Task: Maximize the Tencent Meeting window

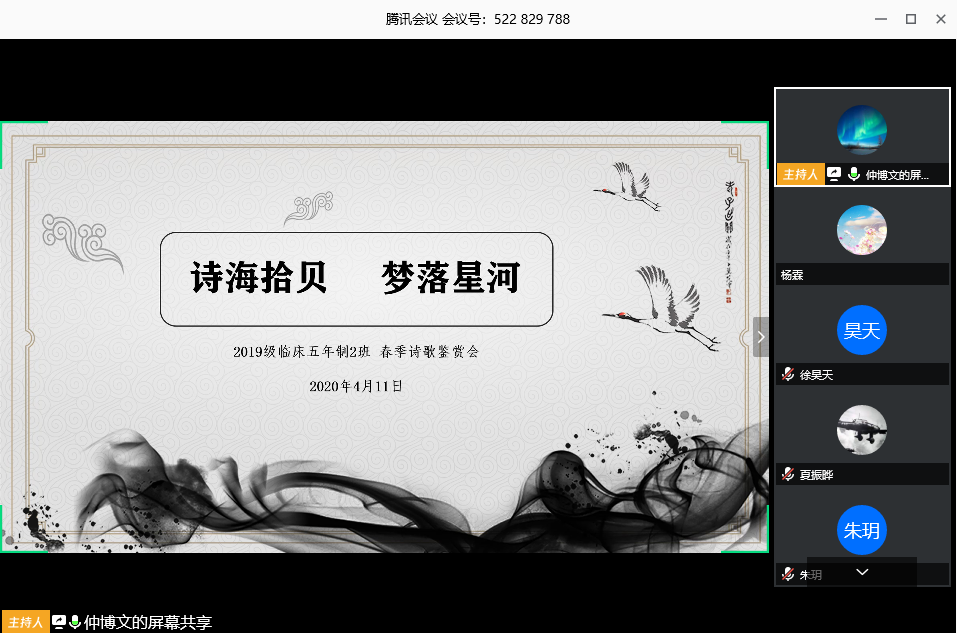Action: 911,19
